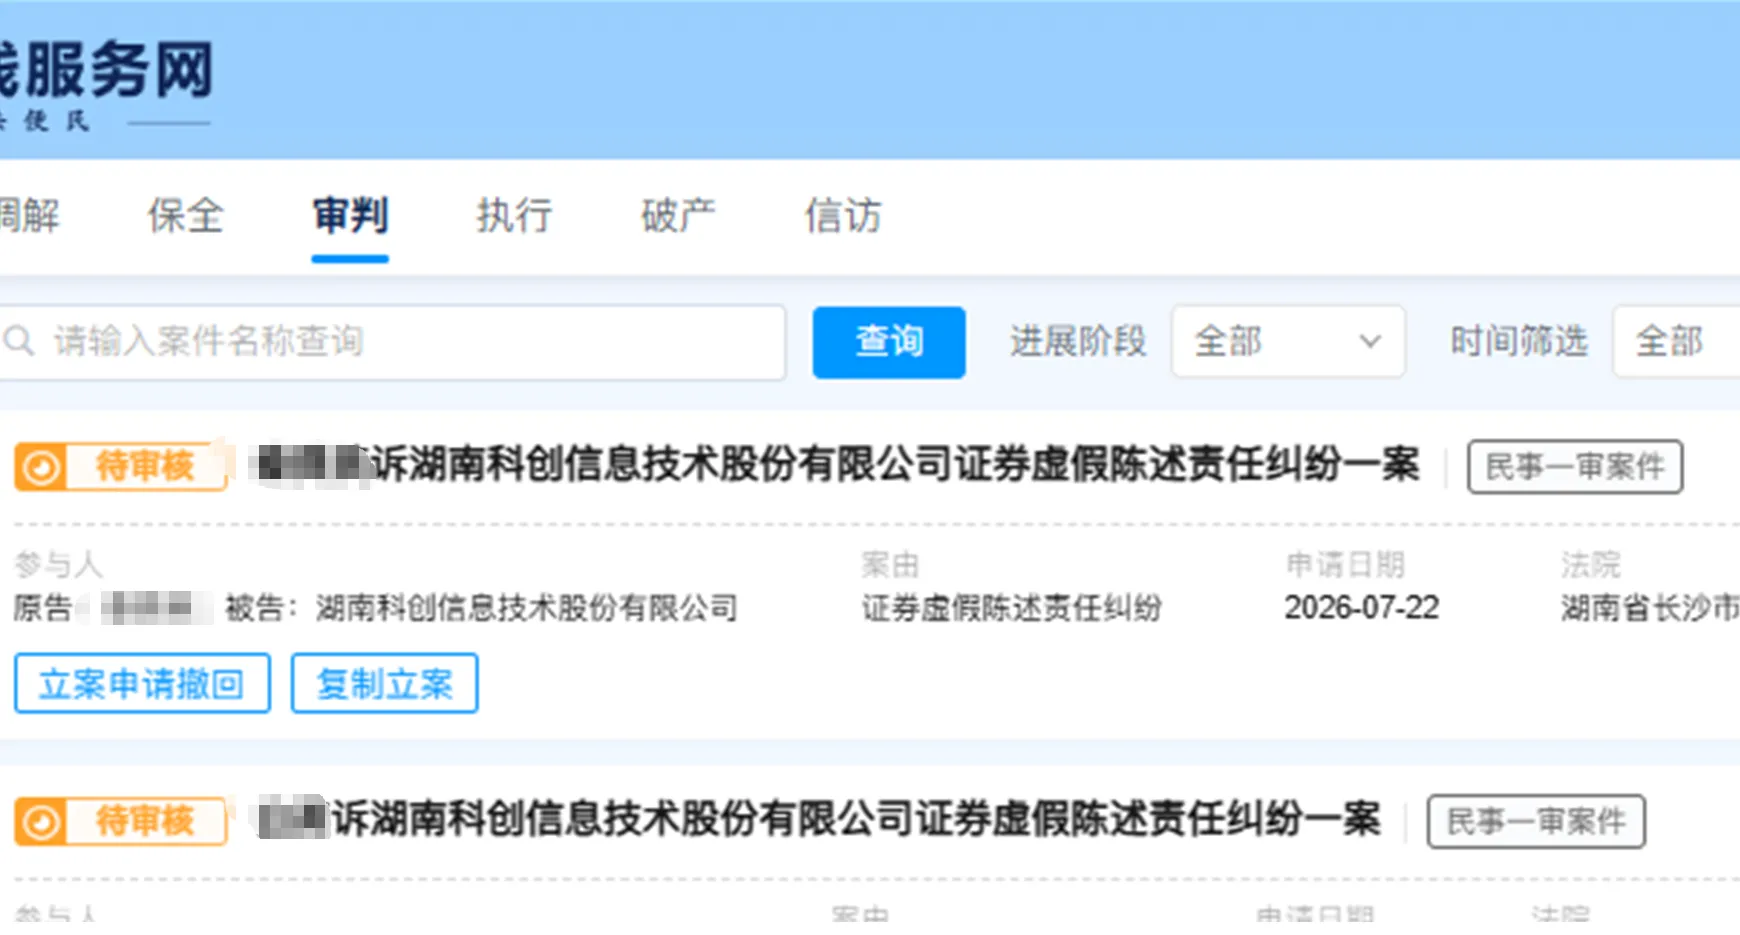Screen dimensions: 1740x935
Task: Click the 调解 tab
Action: click(29, 216)
